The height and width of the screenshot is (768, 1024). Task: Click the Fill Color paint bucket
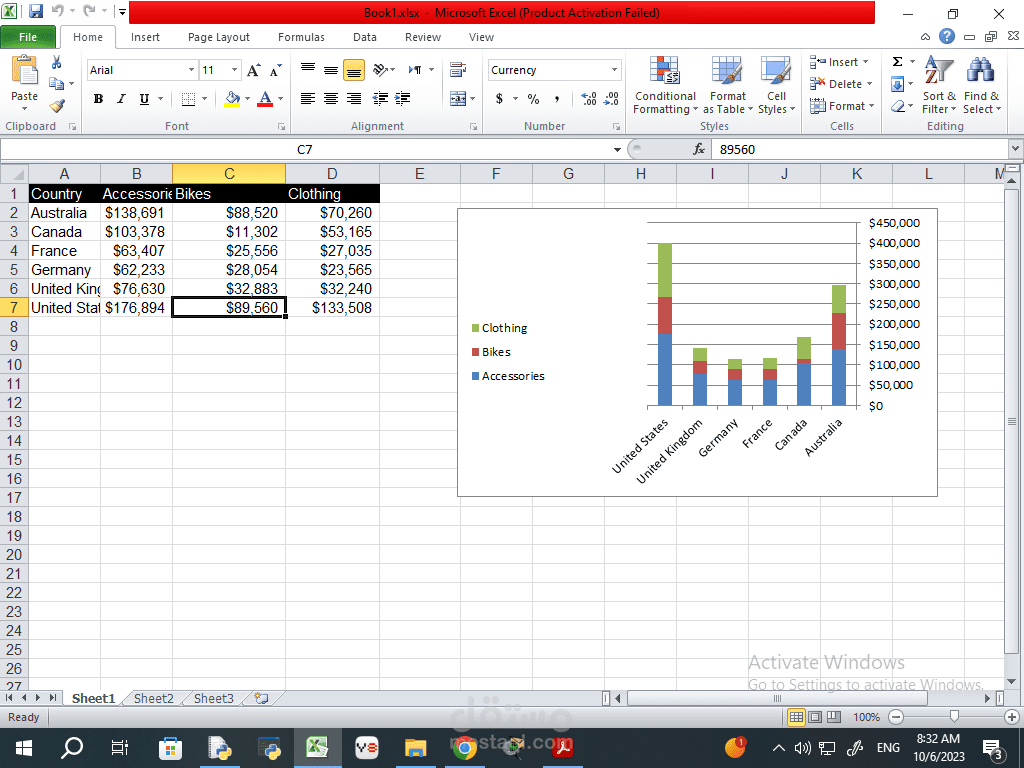coord(232,99)
